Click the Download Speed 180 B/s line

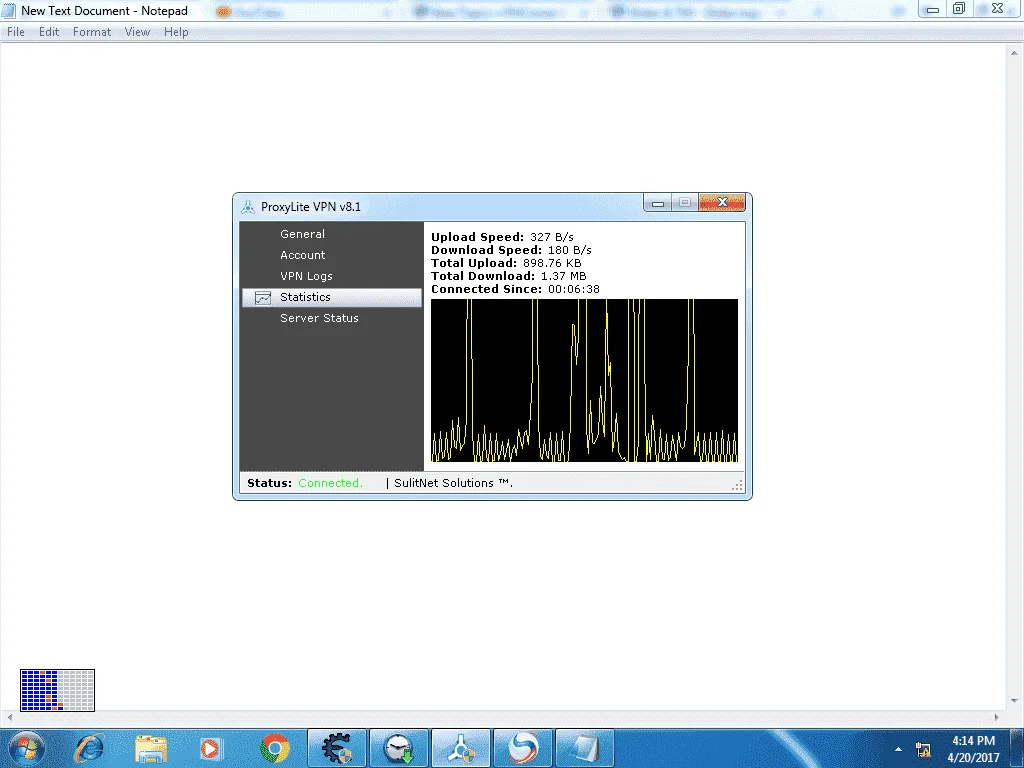pyautogui.click(x=511, y=250)
